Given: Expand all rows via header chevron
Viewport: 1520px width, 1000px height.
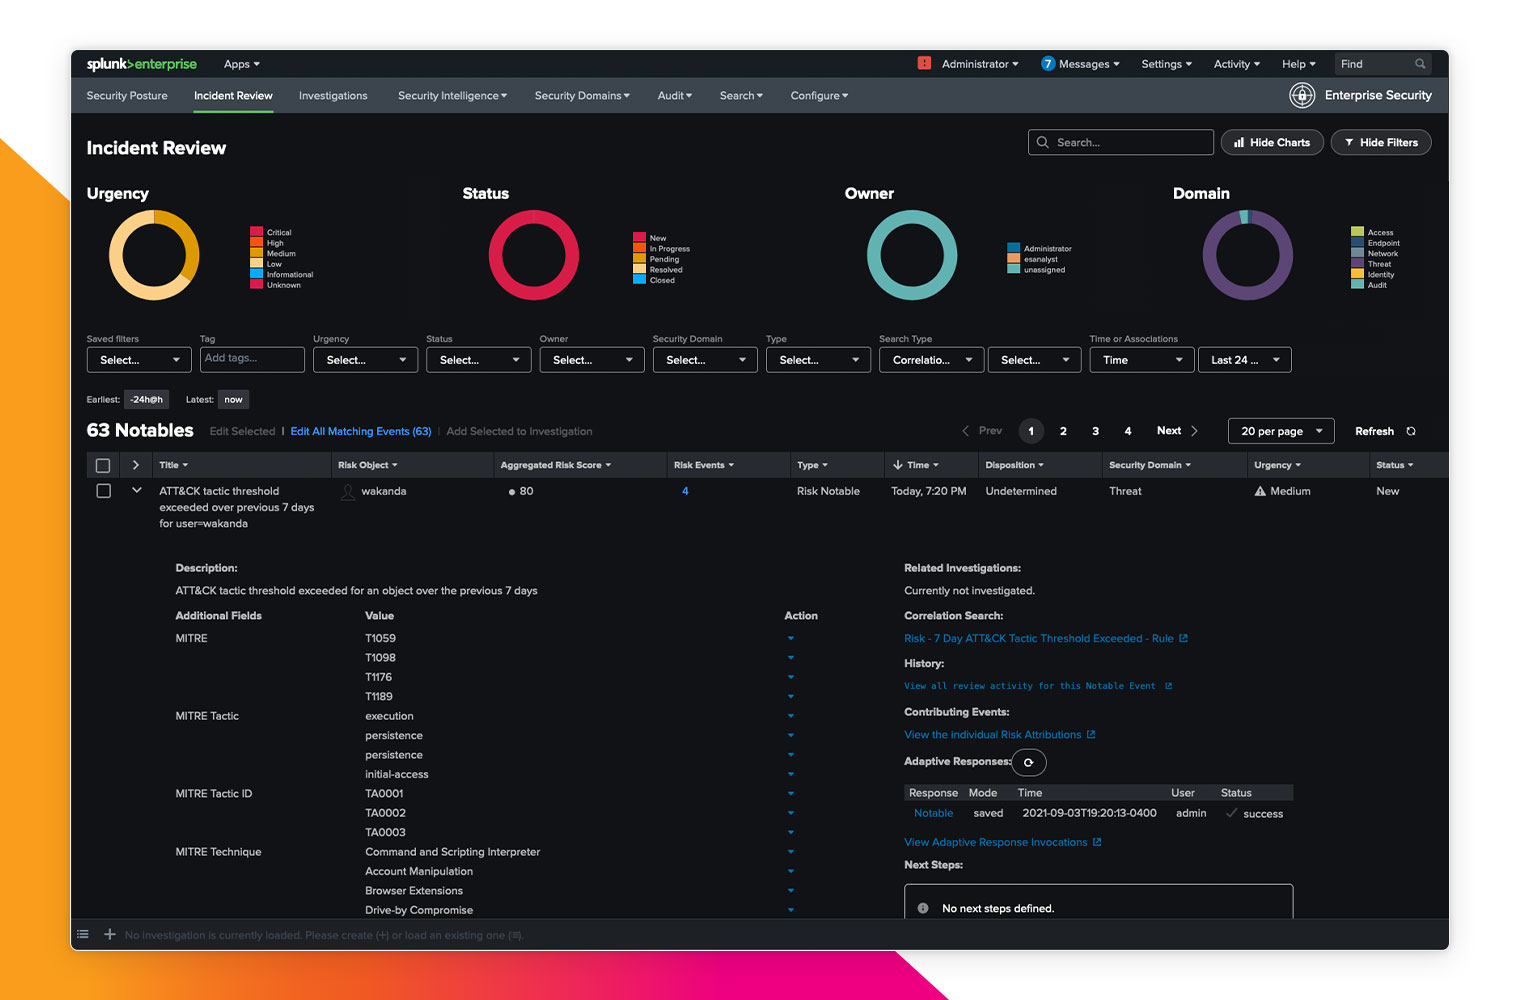Looking at the screenshot, I should 136,465.
